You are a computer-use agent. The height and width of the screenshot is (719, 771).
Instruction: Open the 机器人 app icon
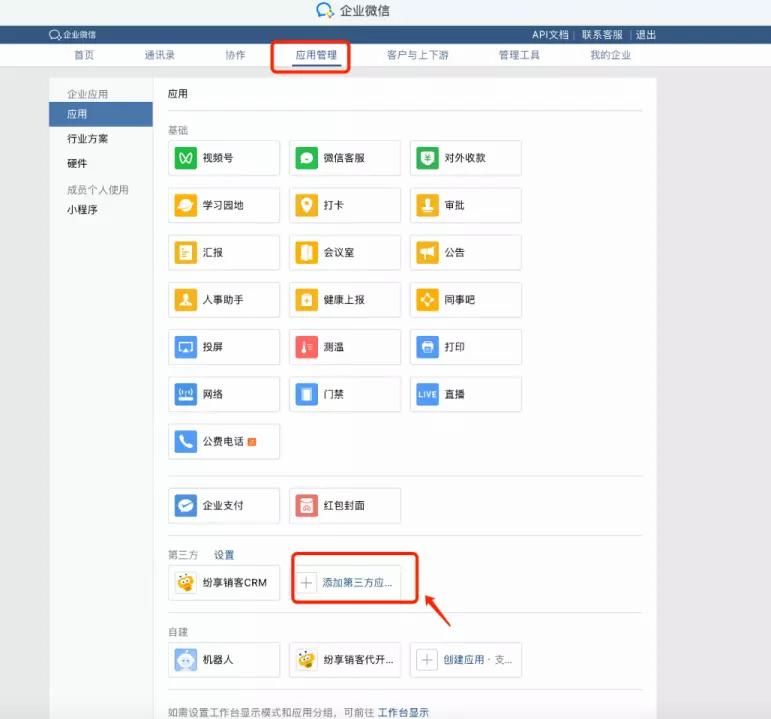[185, 659]
